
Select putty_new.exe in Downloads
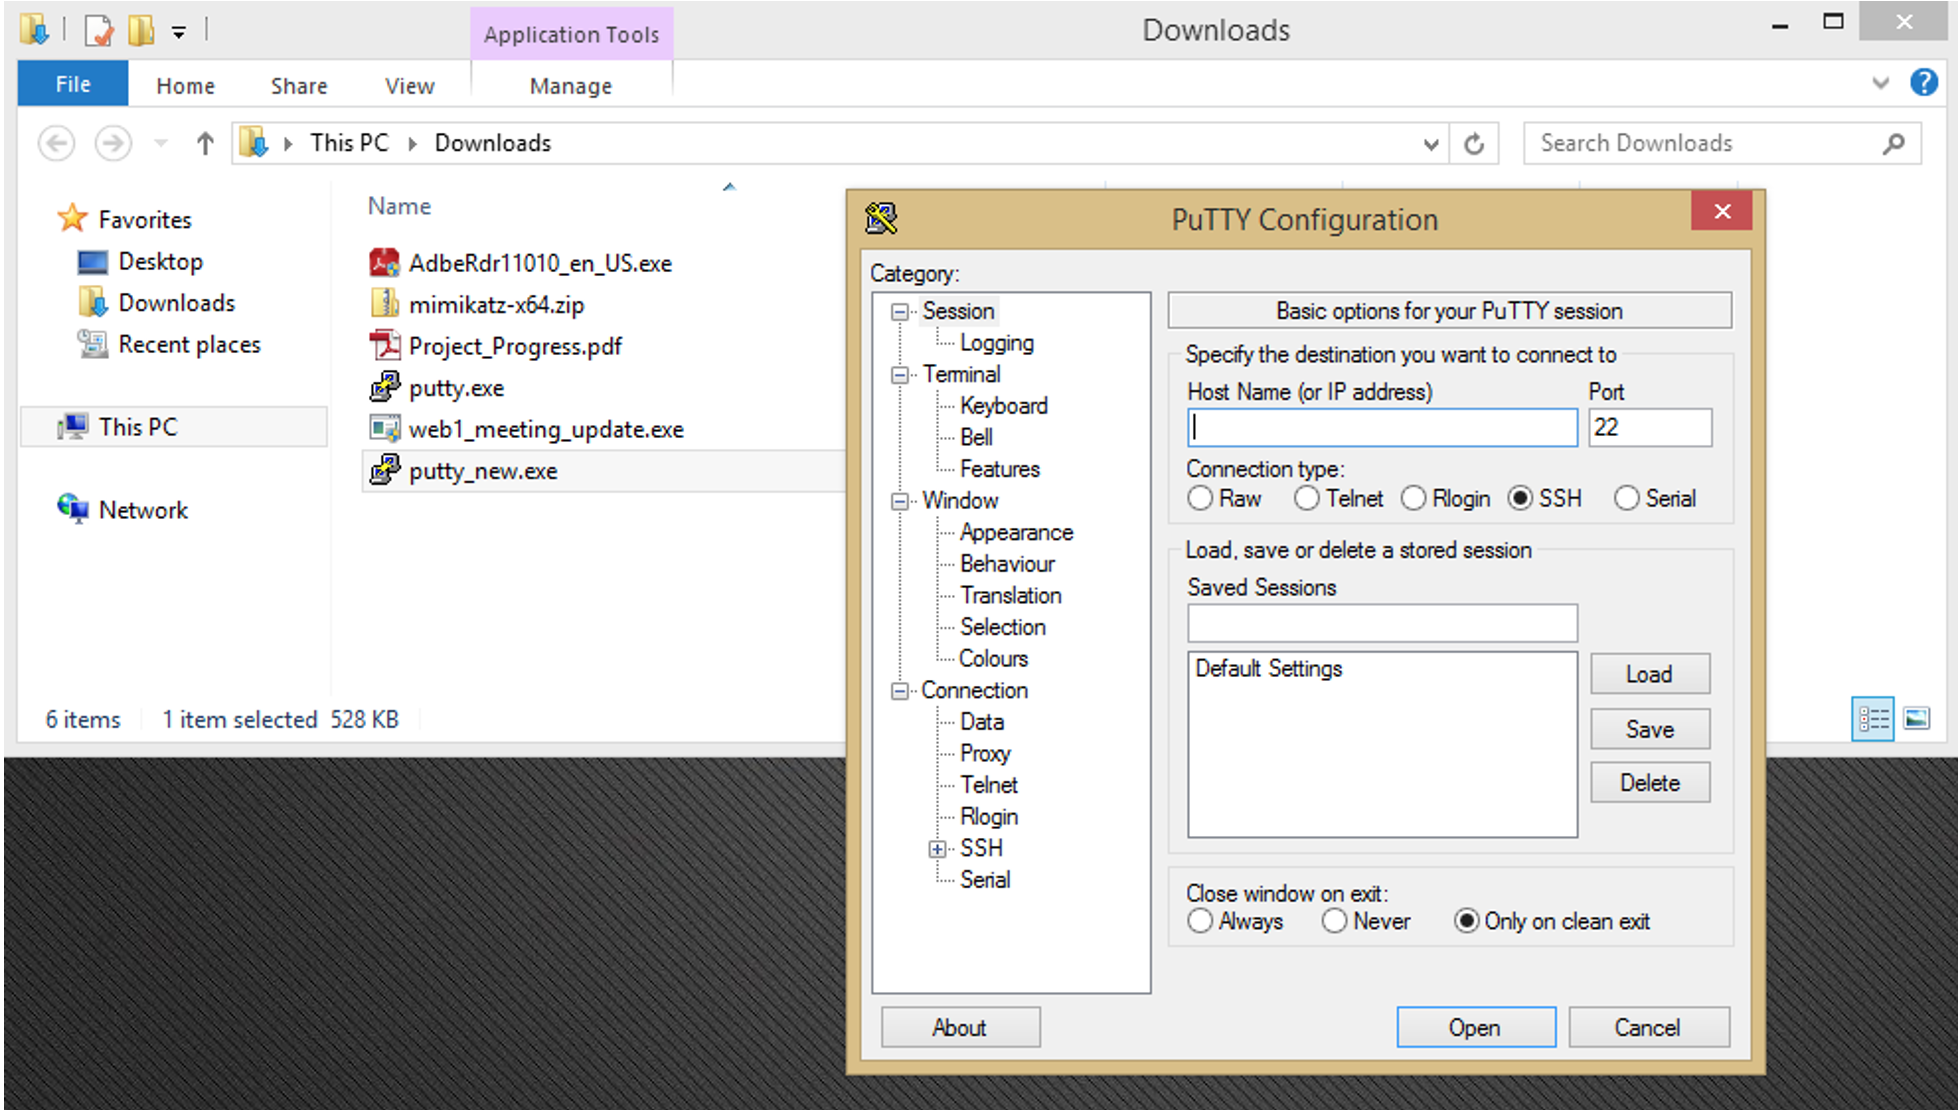pos(484,470)
